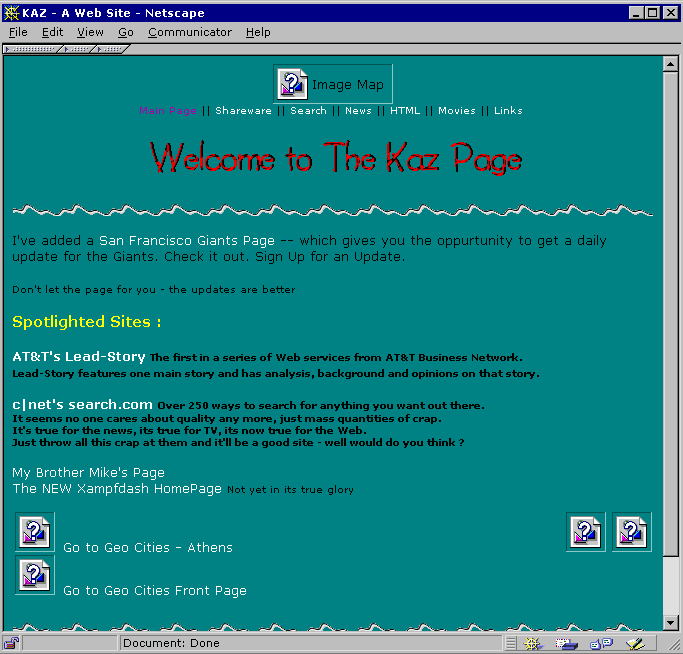Click Sign Up for an Update text
The width and height of the screenshot is (683, 654).
tap(330, 257)
